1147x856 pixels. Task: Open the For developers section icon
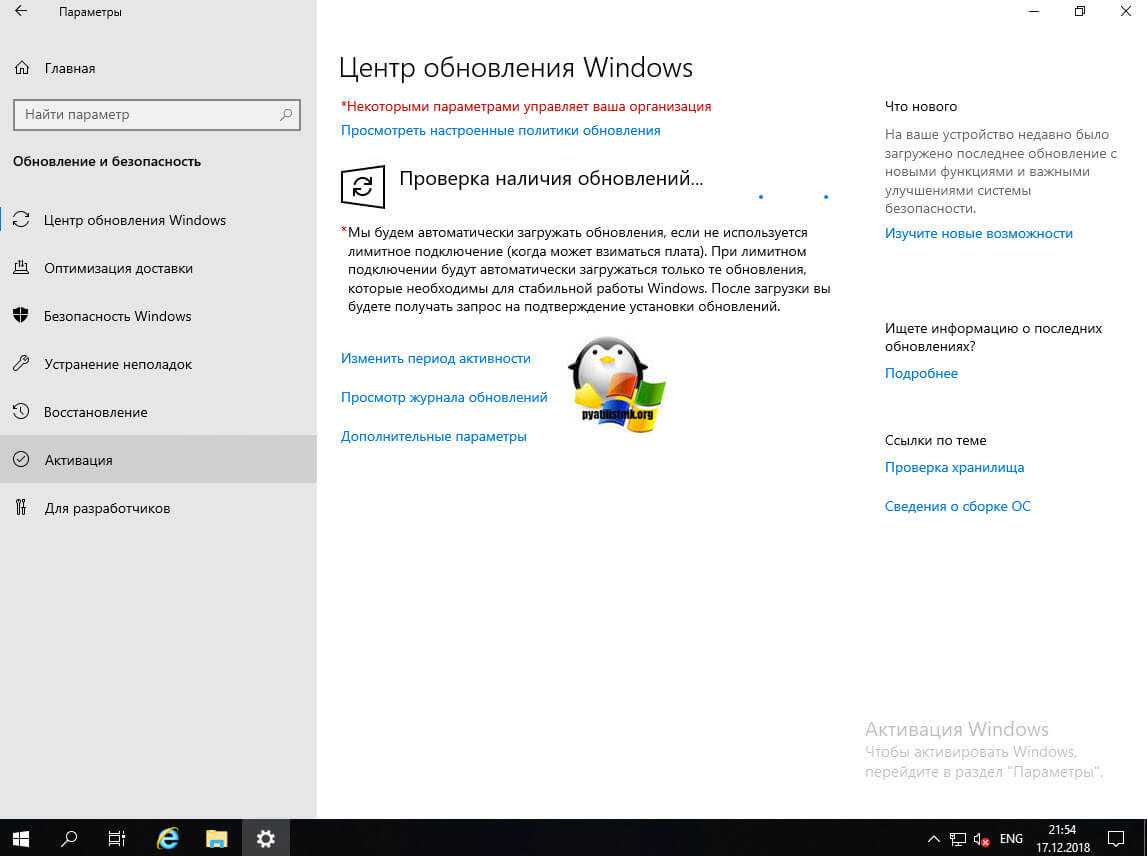21,508
